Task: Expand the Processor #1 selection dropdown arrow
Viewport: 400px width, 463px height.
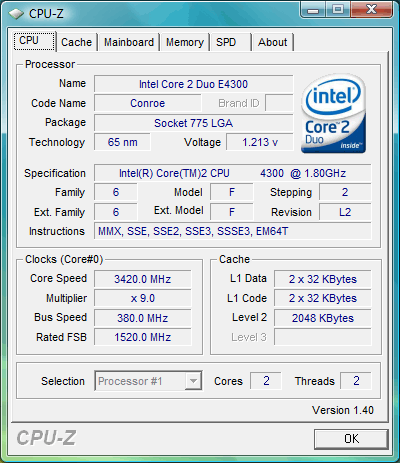Action: coord(193,381)
